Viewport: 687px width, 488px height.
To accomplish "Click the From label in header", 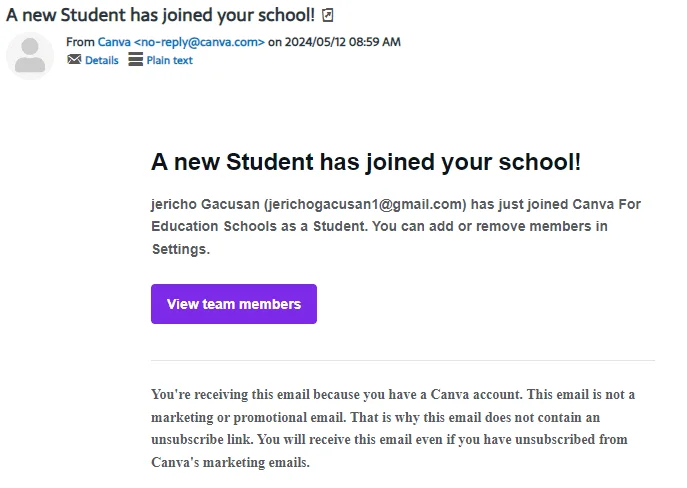I will pyautogui.click(x=80, y=42).
